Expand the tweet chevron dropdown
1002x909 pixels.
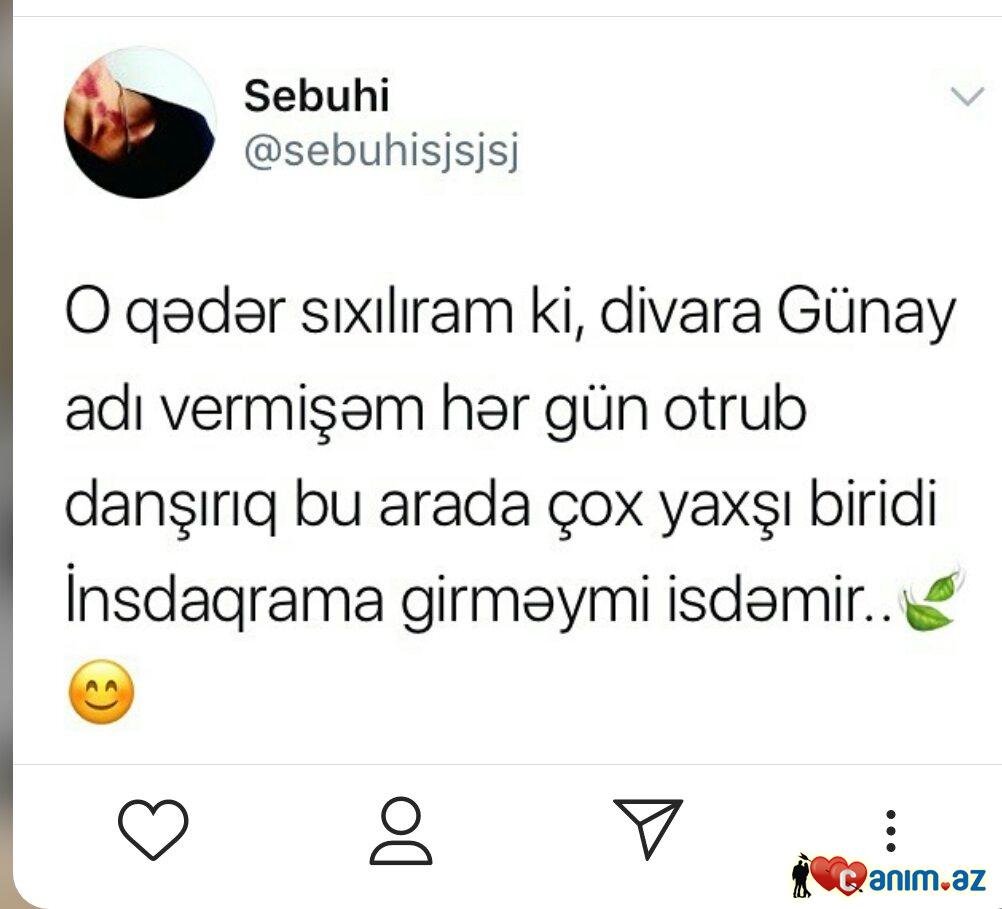coord(967,97)
